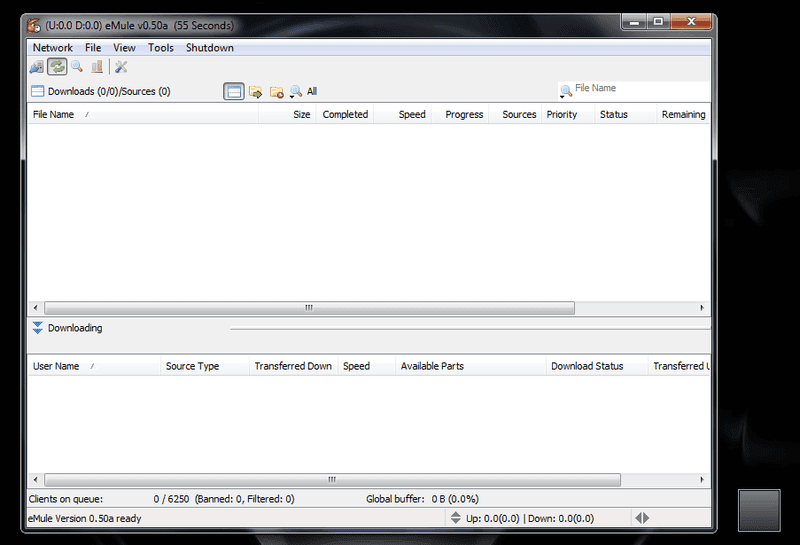Click the clients list horizontal scrollbar thumb
The height and width of the screenshot is (545, 800).
332,480
